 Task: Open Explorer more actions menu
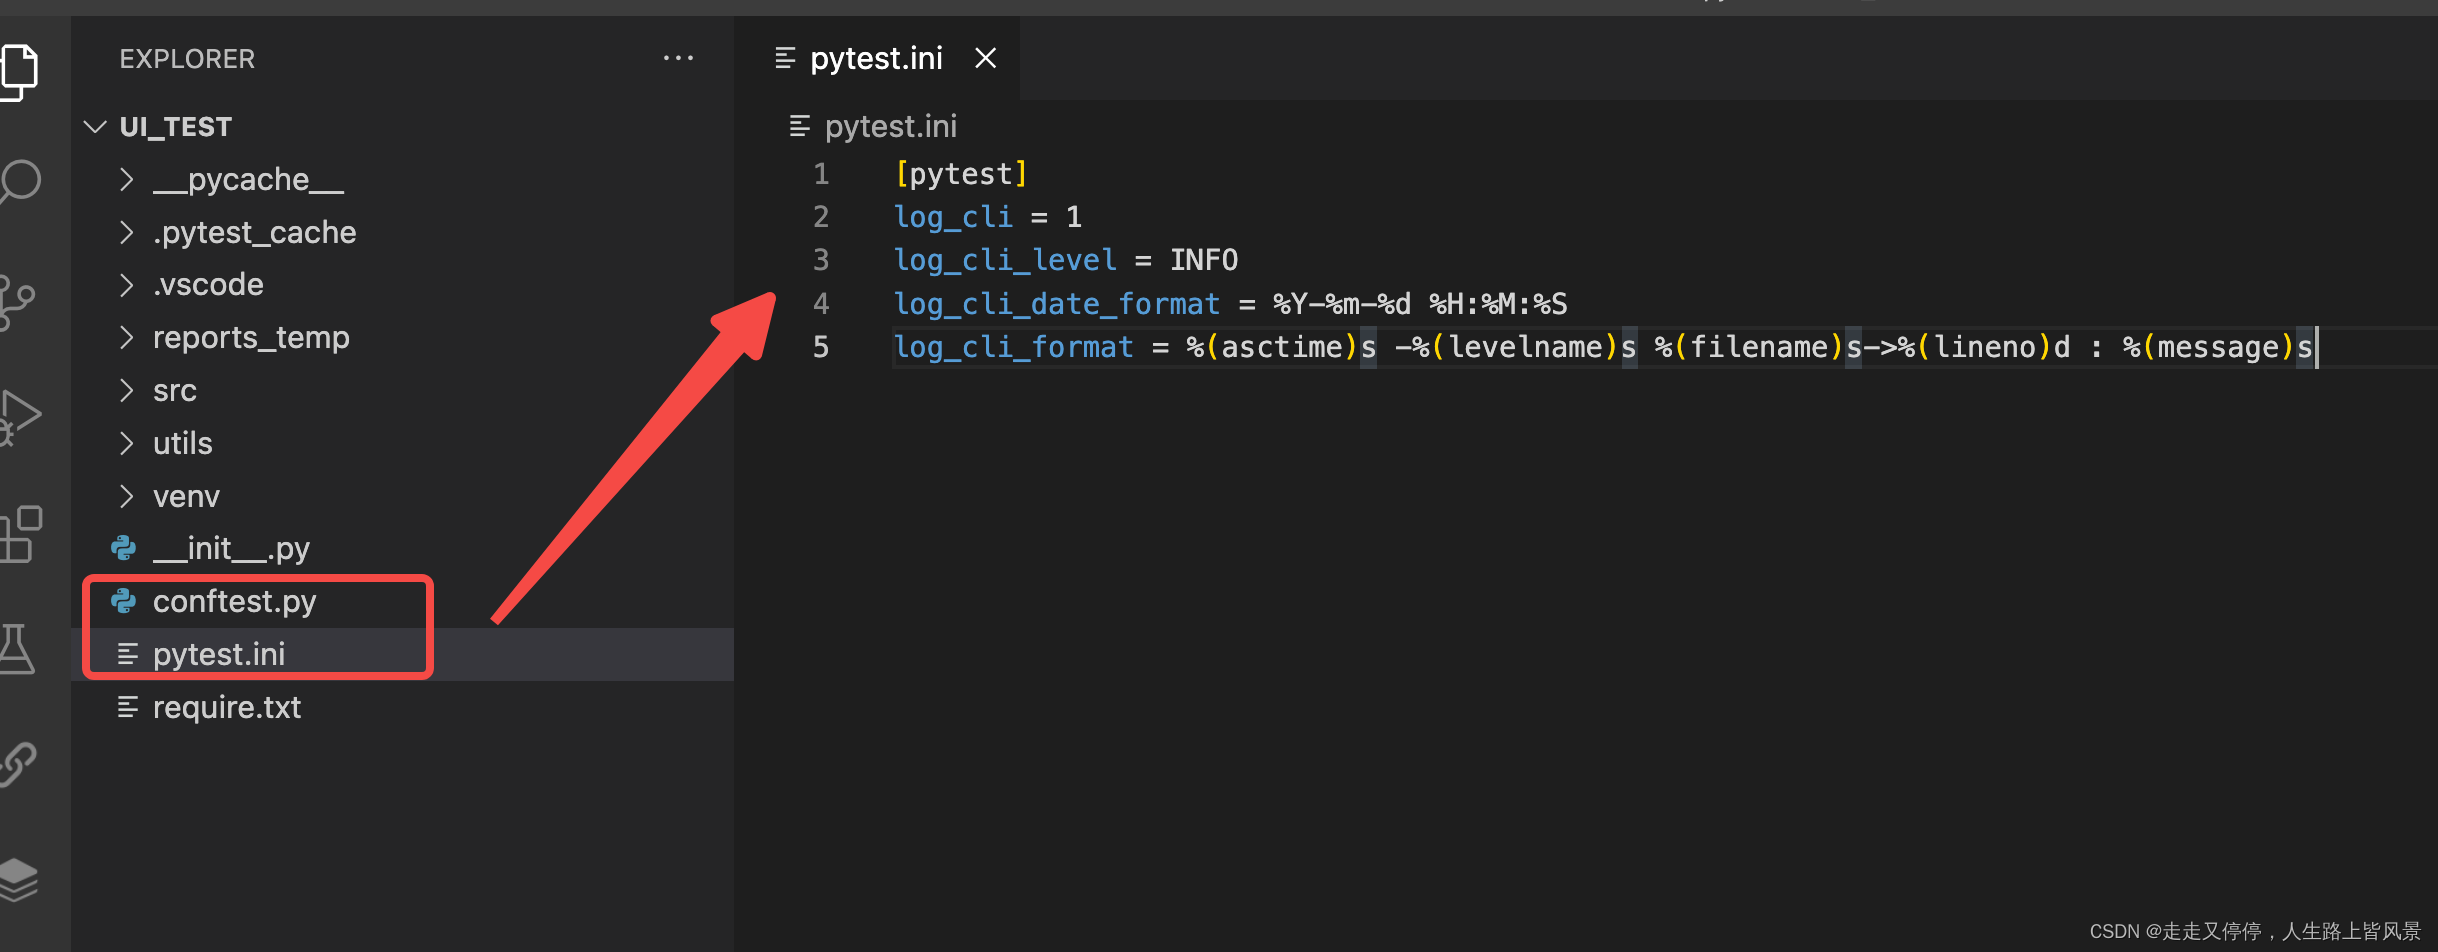click(x=678, y=58)
